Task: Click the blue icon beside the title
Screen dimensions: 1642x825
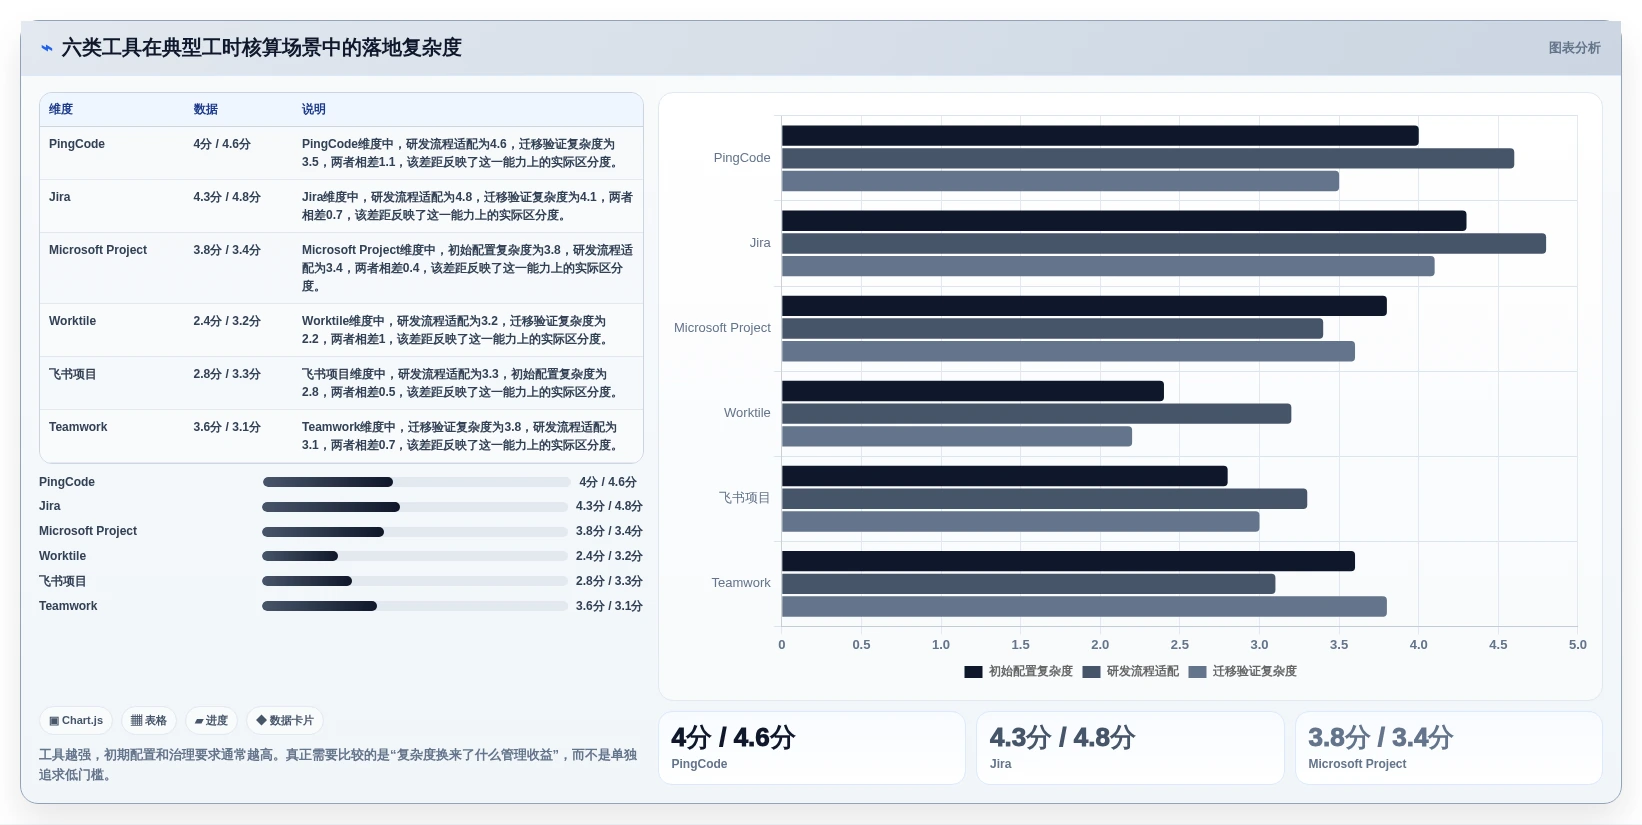Action: (x=46, y=48)
